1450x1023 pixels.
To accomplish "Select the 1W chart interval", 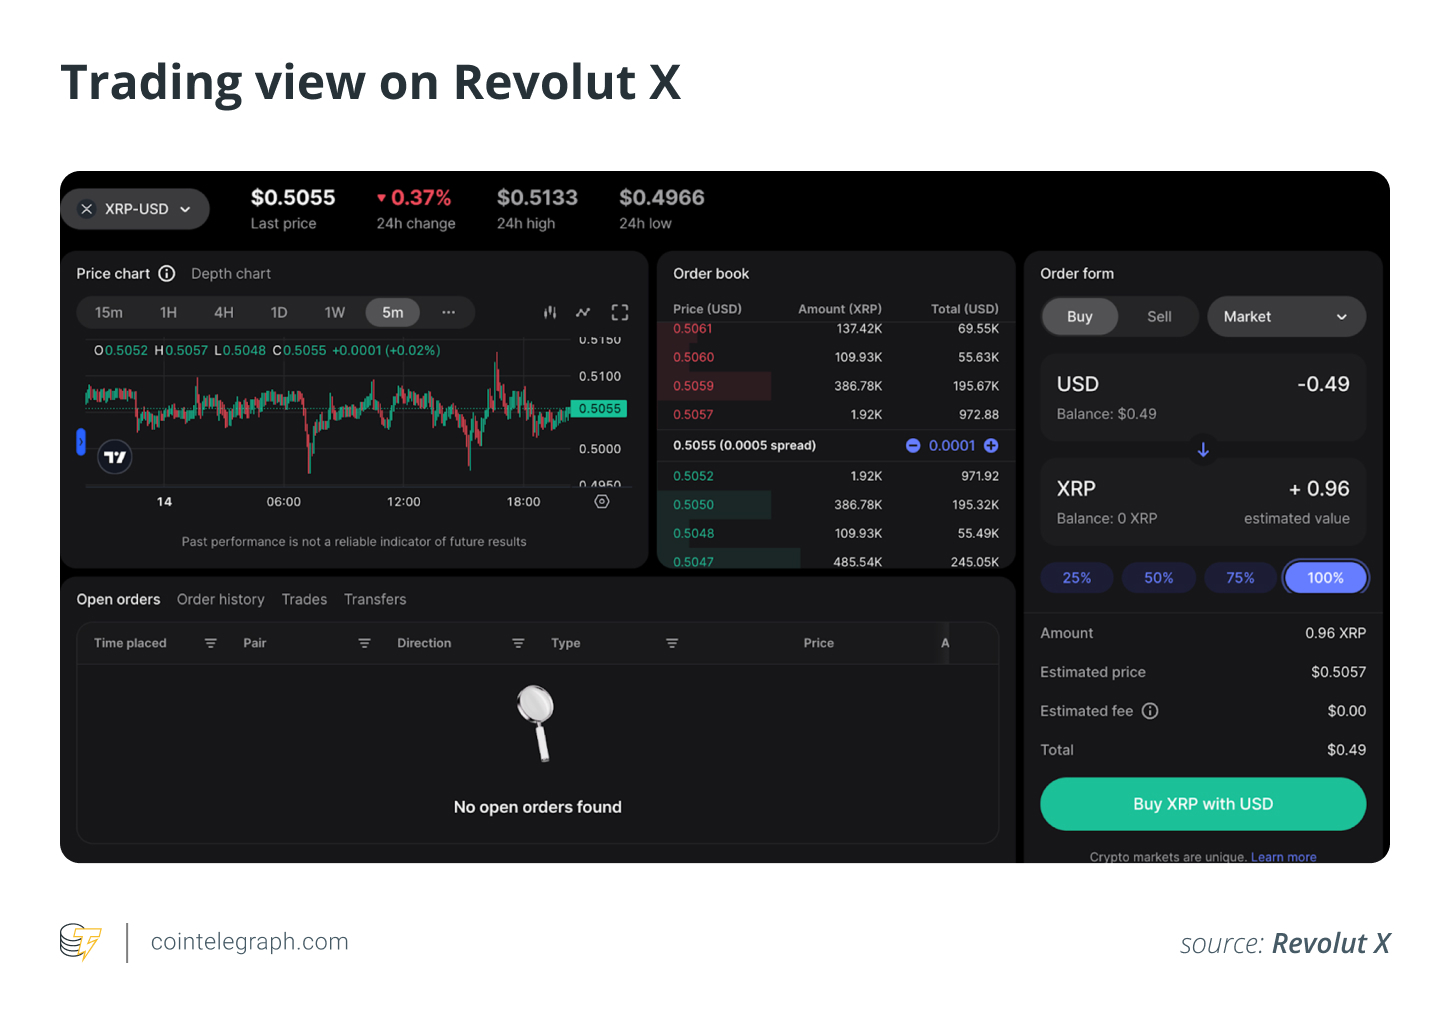I will (x=335, y=312).
